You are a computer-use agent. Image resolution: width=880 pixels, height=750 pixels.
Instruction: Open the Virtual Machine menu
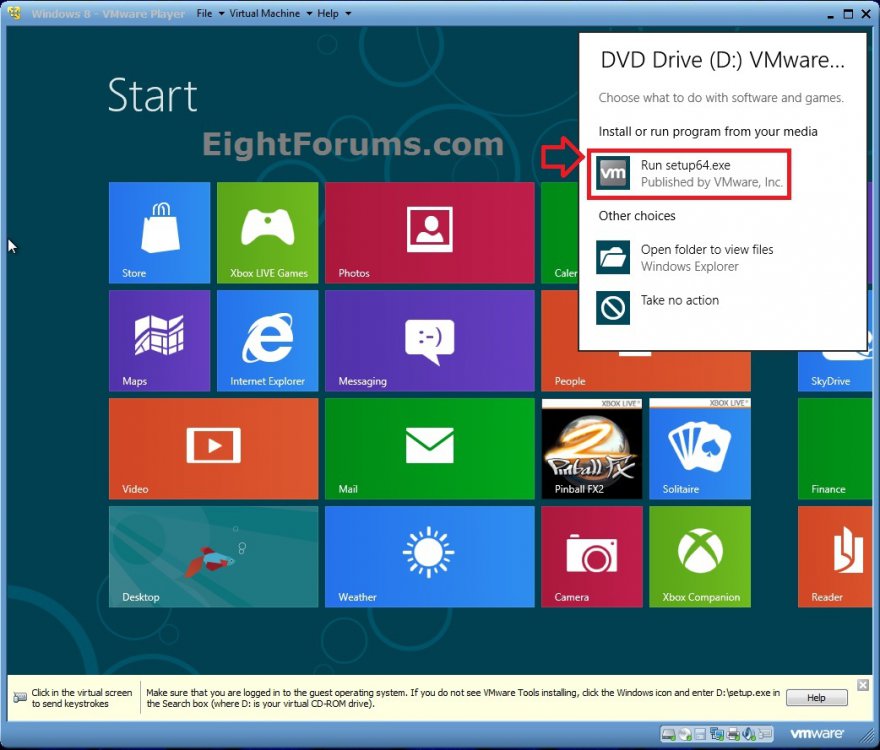pyautogui.click(x=270, y=13)
